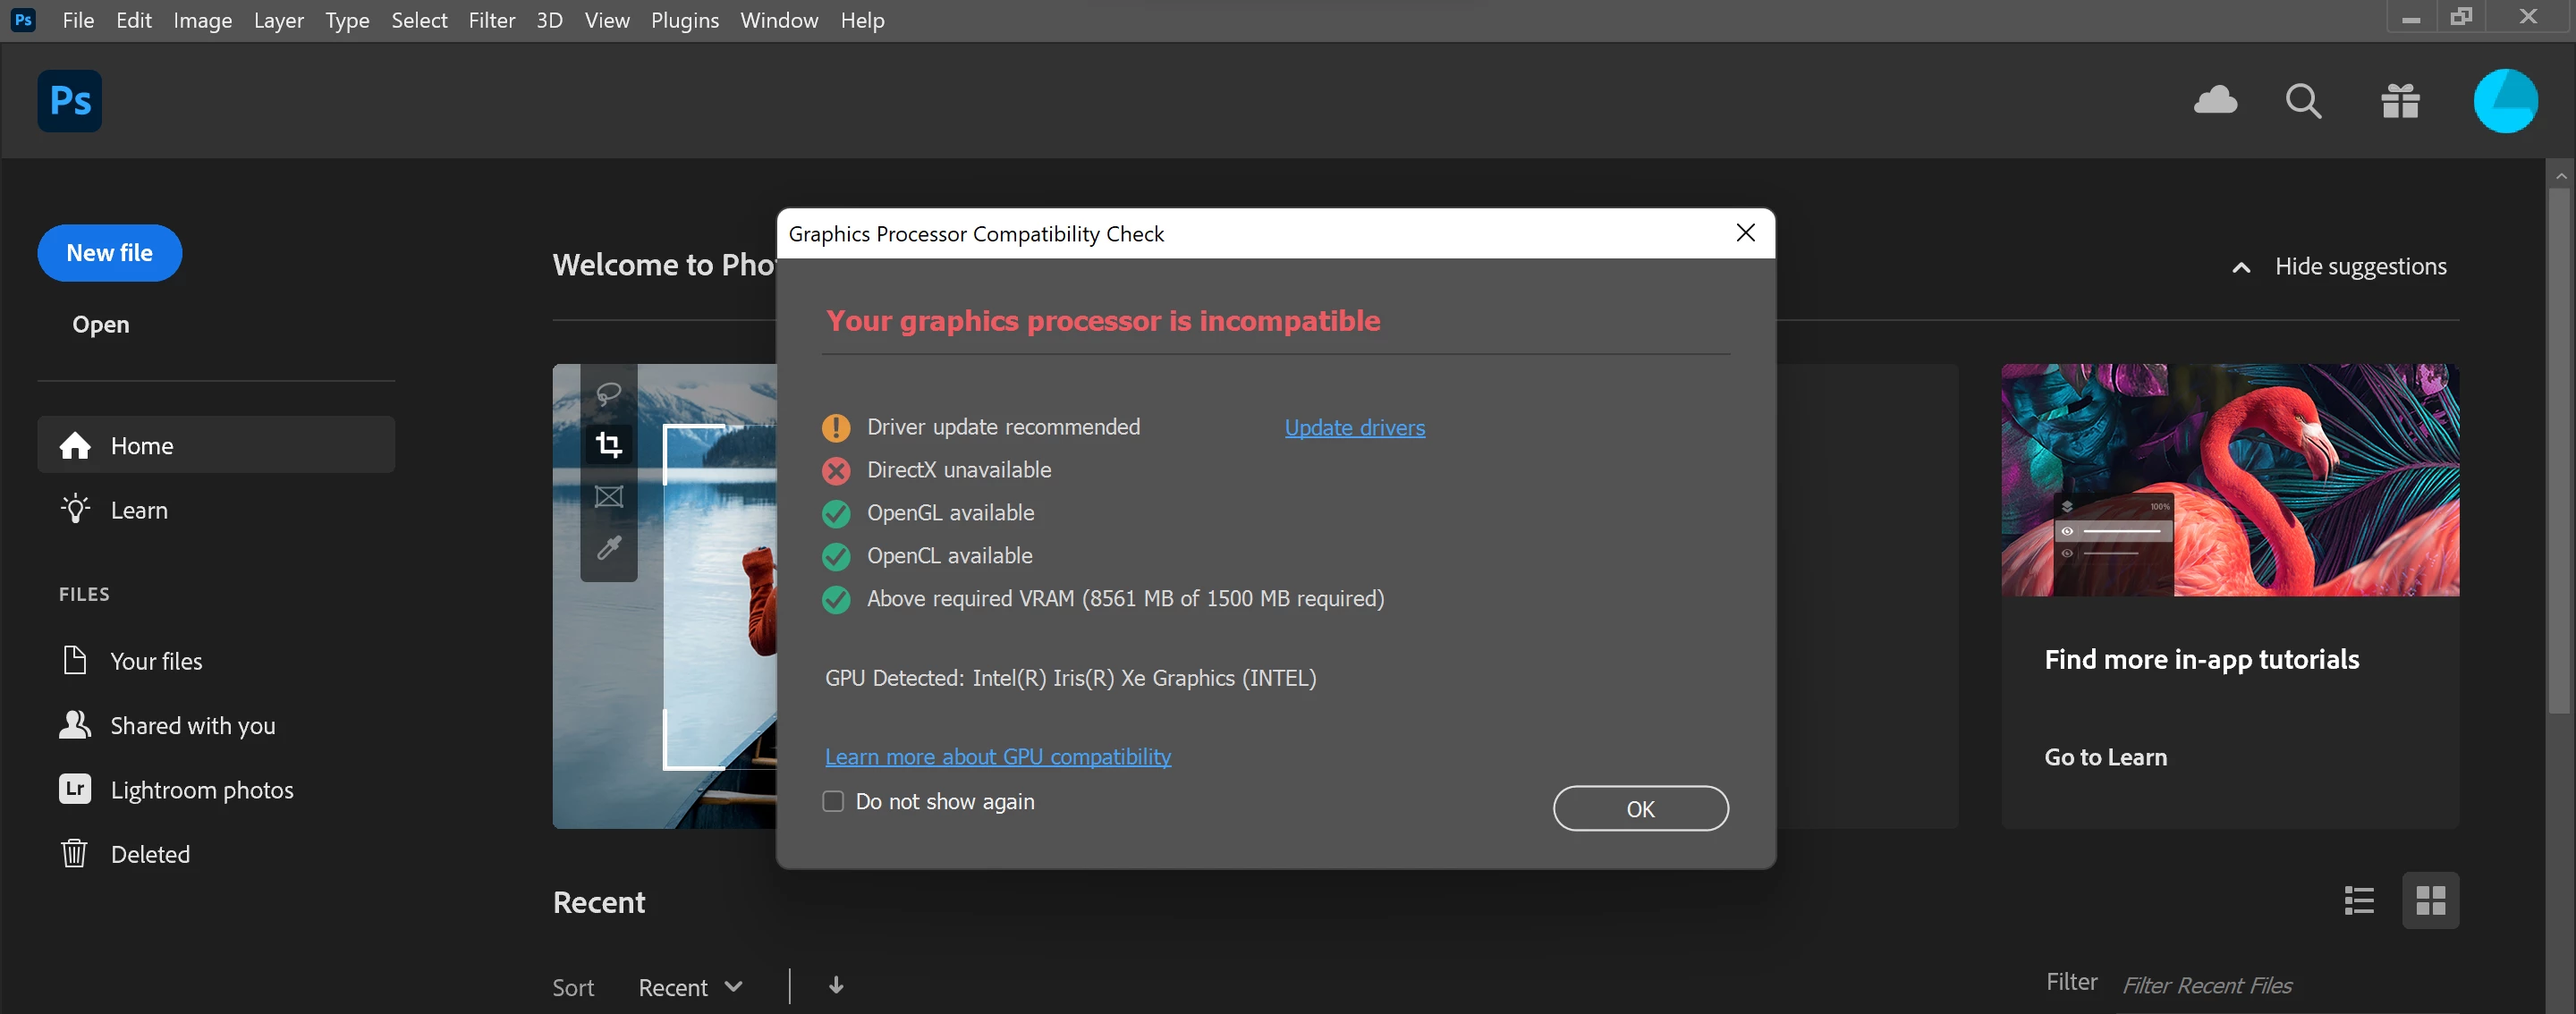This screenshot has width=2576, height=1014.
Task: Click Learn more about GPU compatibility
Action: [997, 756]
